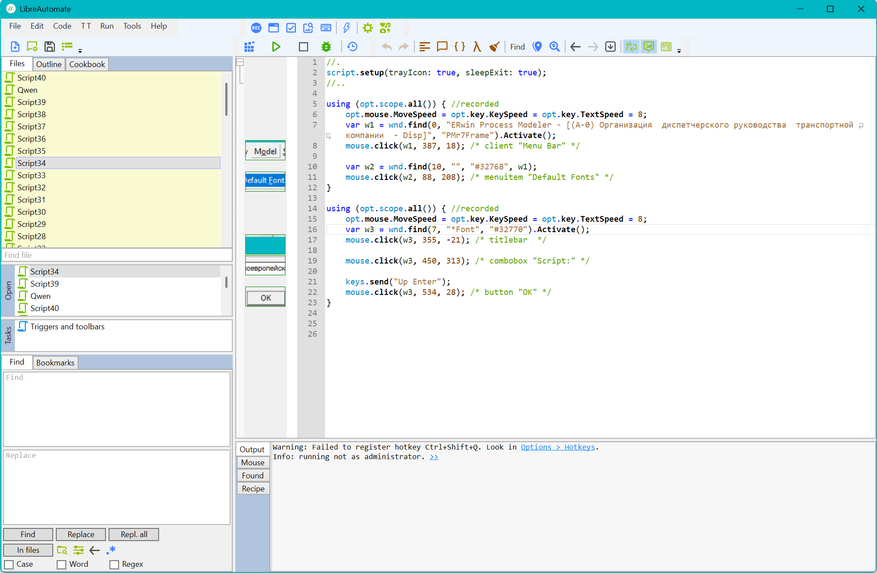The width and height of the screenshot is (877, 573).
Task: Run script with green play icon
Action: [x=276, y=46]
